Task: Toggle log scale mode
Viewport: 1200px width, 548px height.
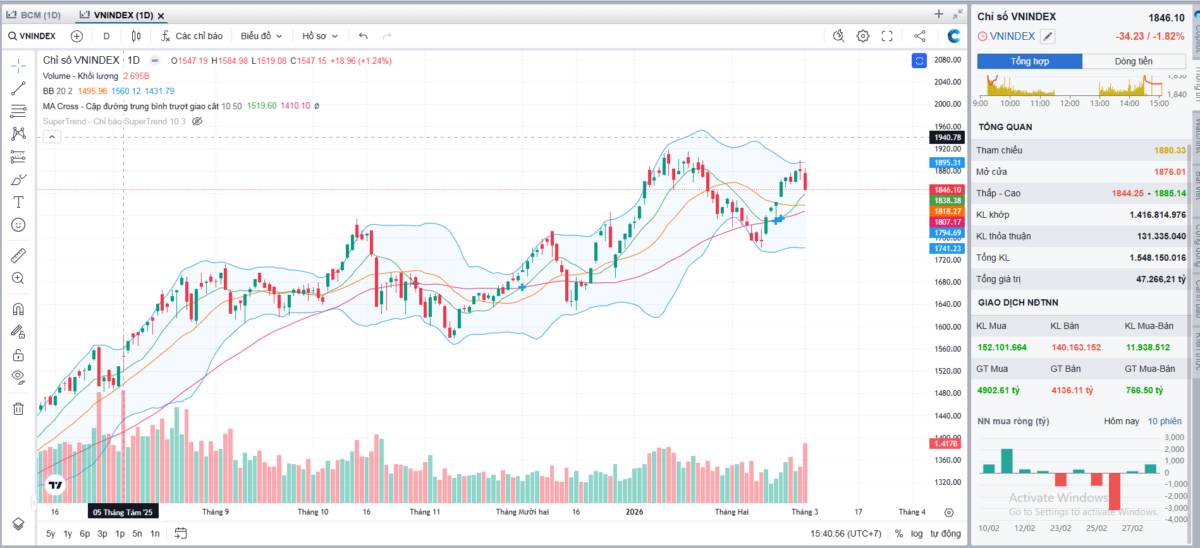Action: 917,534
